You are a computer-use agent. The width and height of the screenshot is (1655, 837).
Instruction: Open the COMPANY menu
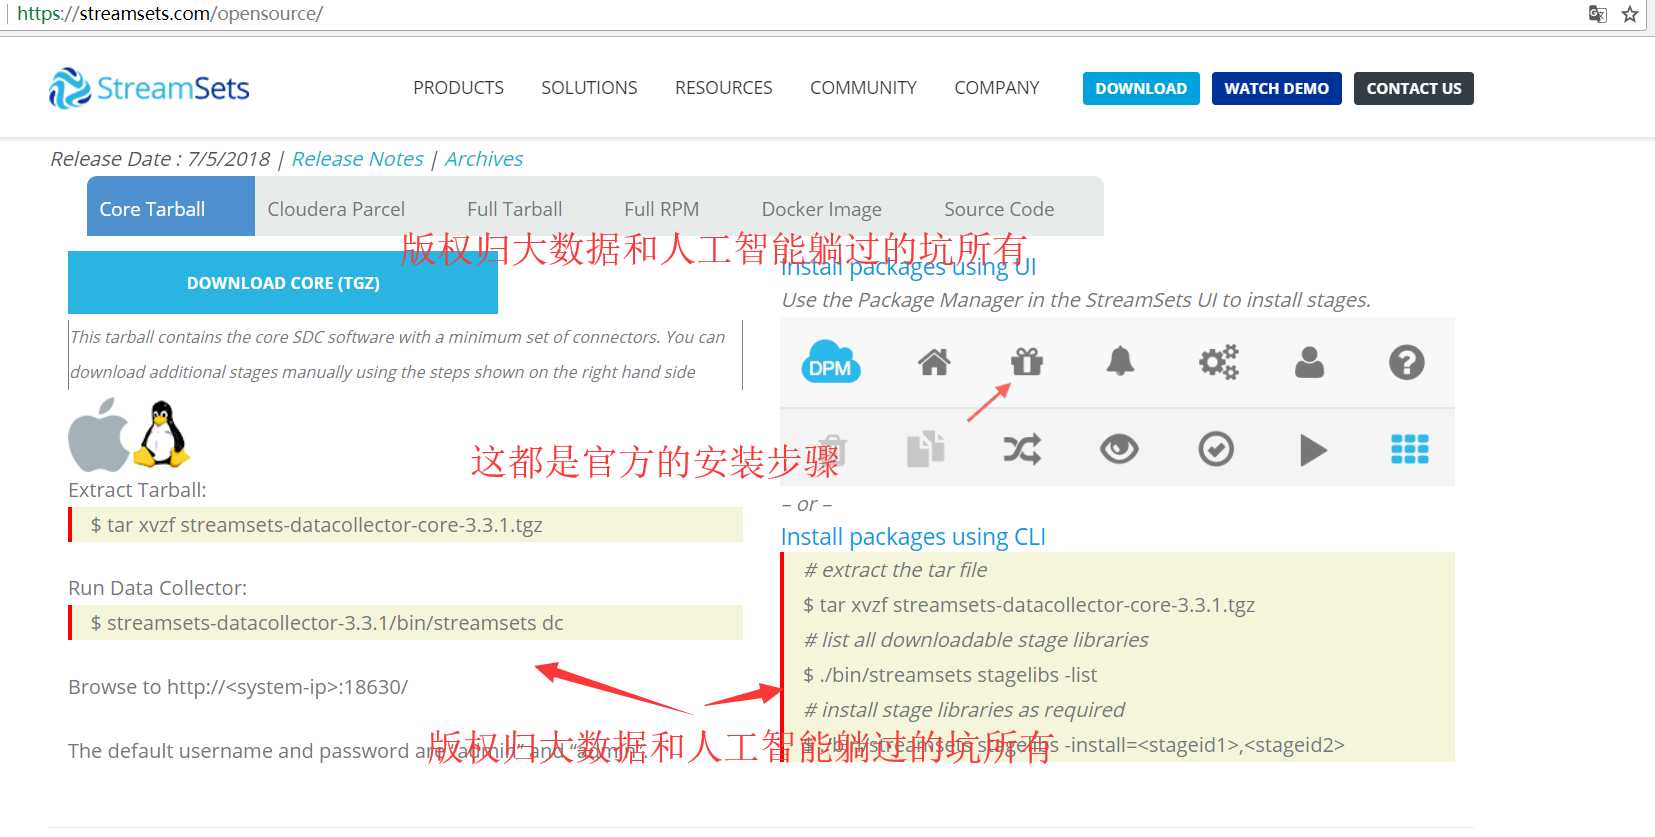click(x=997, y=88)
